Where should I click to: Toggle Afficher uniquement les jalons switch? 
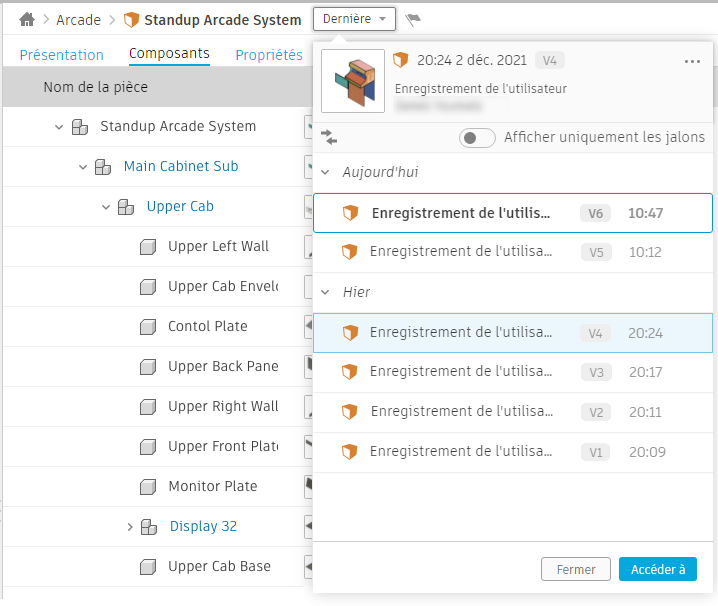[x=477, y=138]
